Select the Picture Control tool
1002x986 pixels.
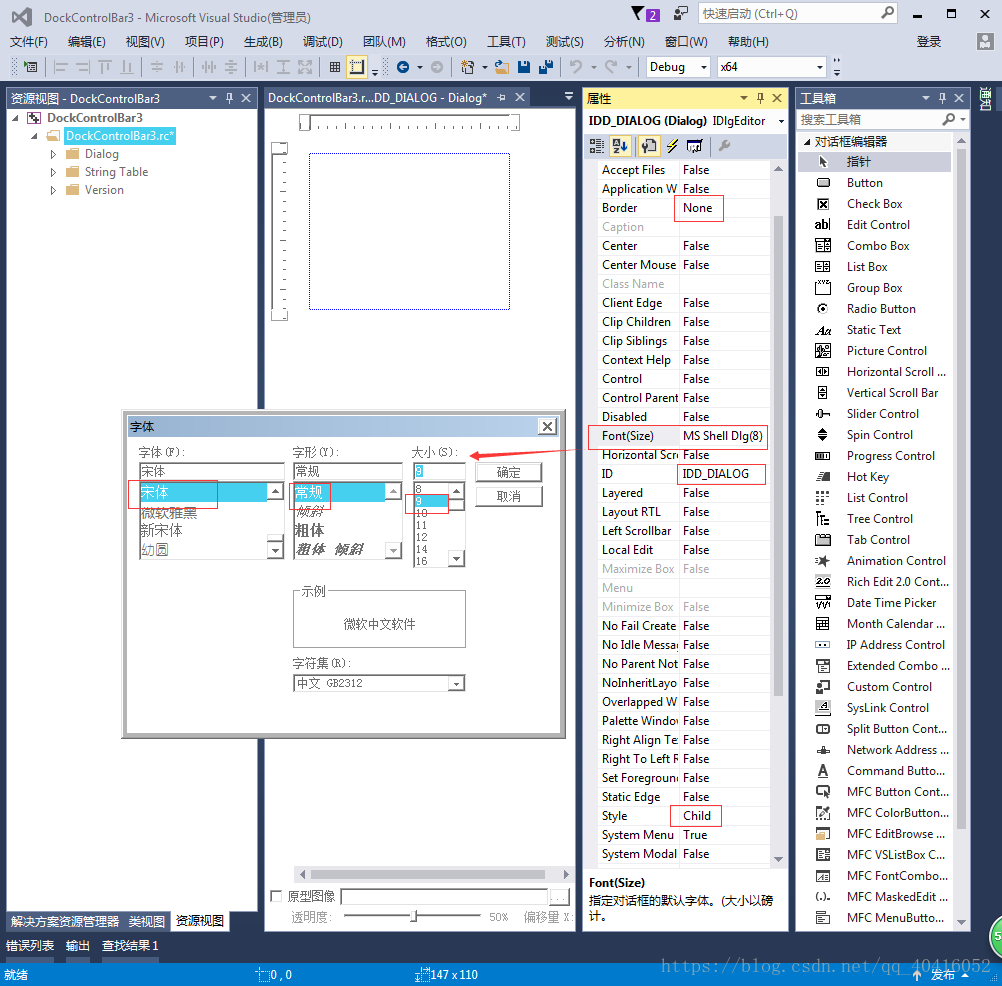click(874, 351)
